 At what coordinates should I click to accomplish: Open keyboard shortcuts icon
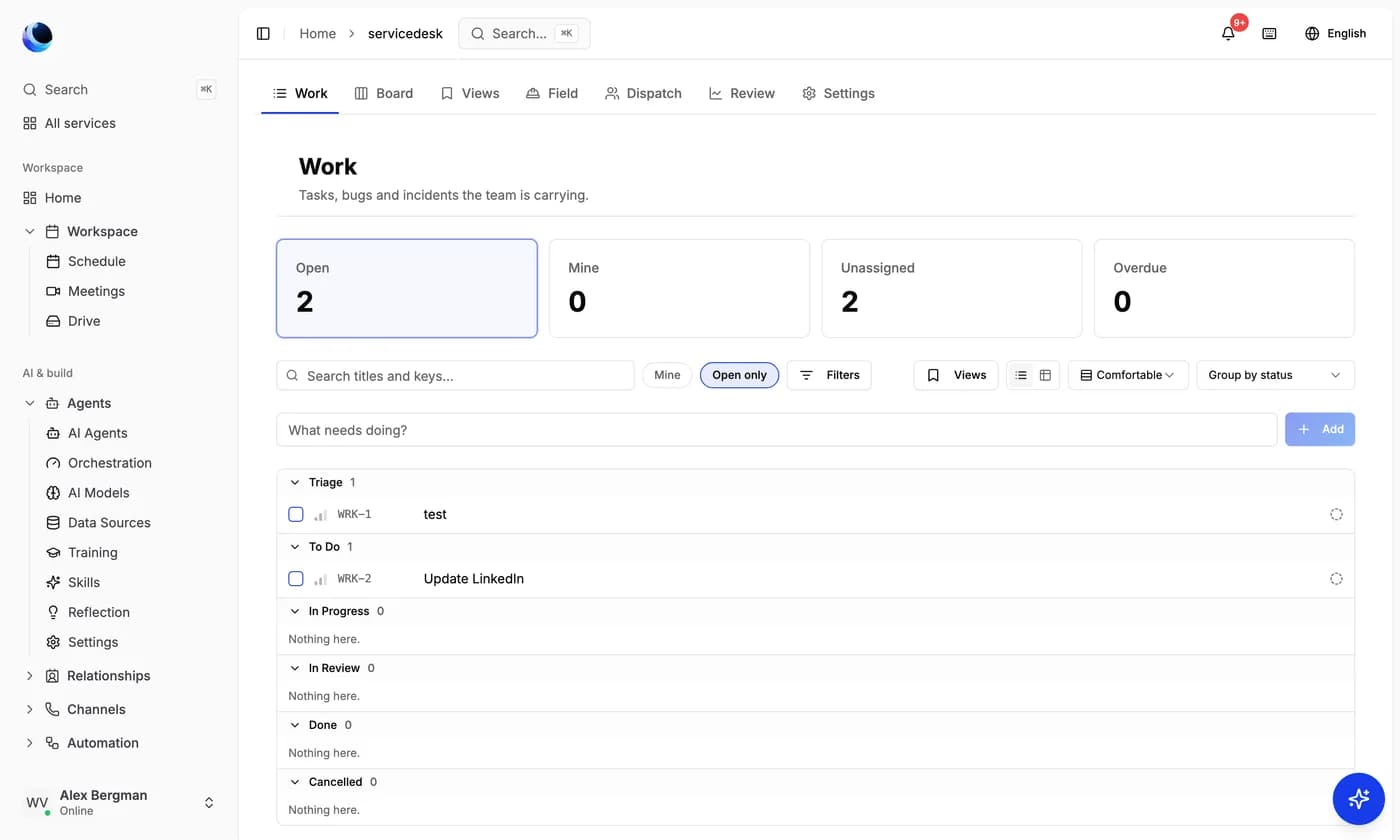pyautogui.click(x=1269, y=33)
